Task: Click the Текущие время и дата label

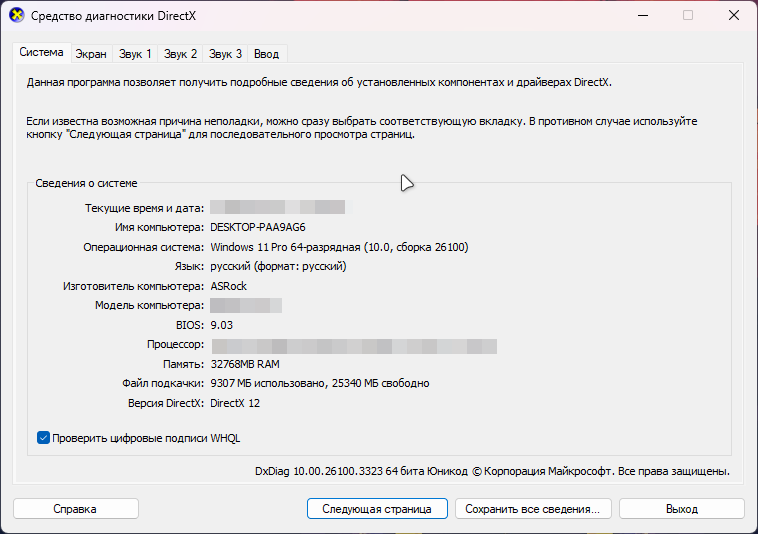Action: 145,208
